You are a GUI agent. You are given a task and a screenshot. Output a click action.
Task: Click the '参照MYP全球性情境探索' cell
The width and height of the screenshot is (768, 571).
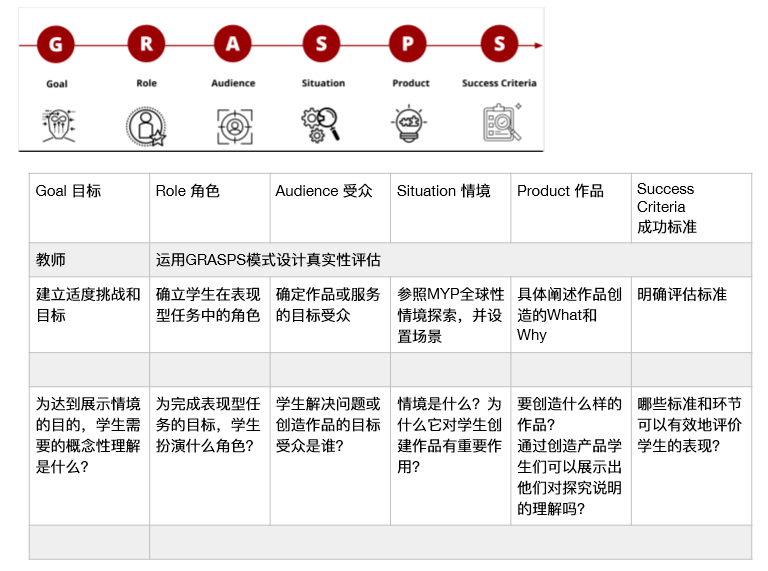(x=451, y=314)
